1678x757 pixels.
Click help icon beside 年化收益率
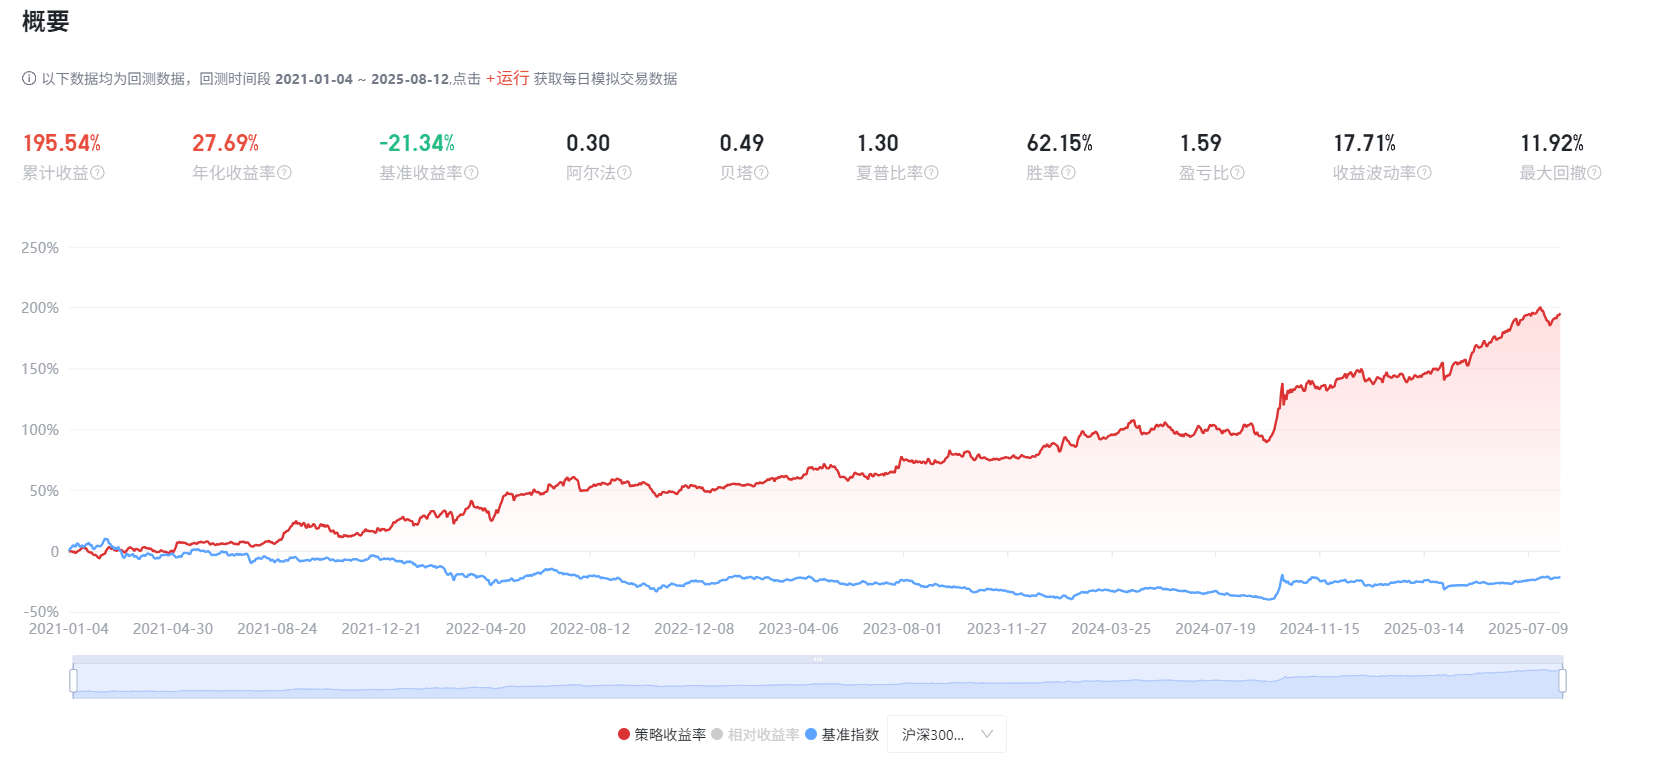[284, 173]
